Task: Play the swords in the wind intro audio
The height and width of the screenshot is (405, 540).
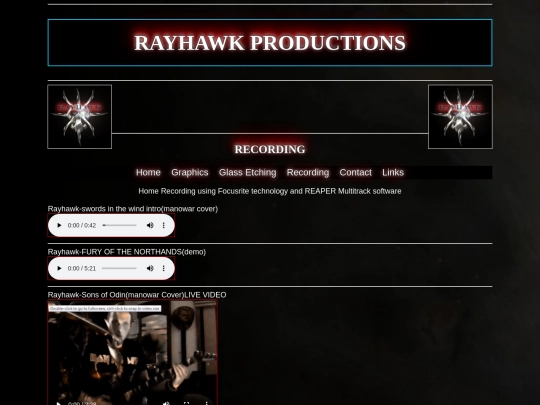Action: (59, 225)
